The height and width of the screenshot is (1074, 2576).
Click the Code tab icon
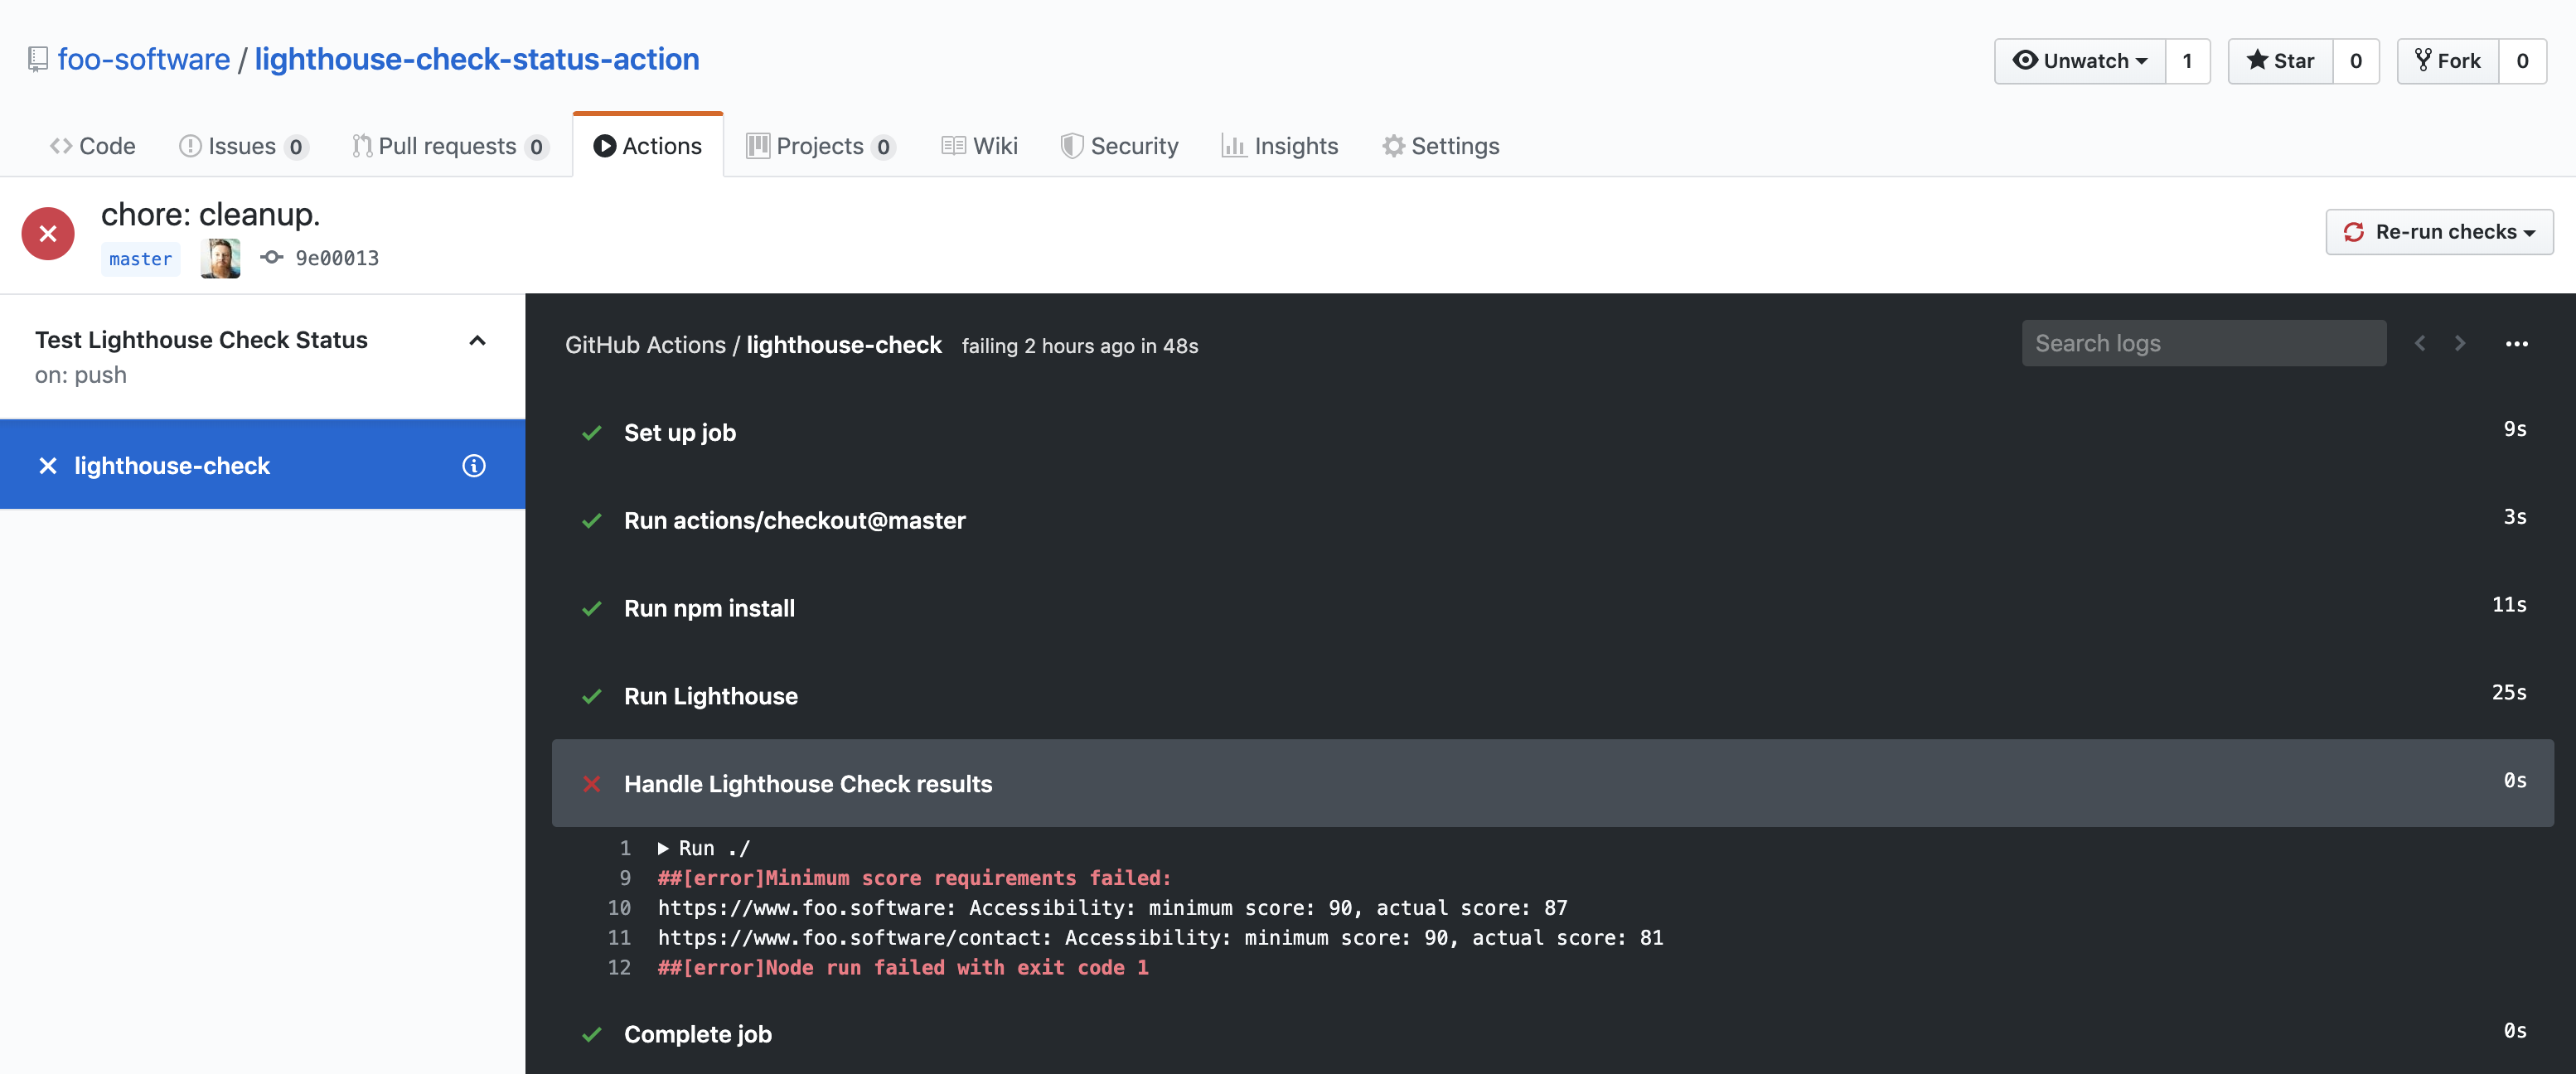click(64, 144)
